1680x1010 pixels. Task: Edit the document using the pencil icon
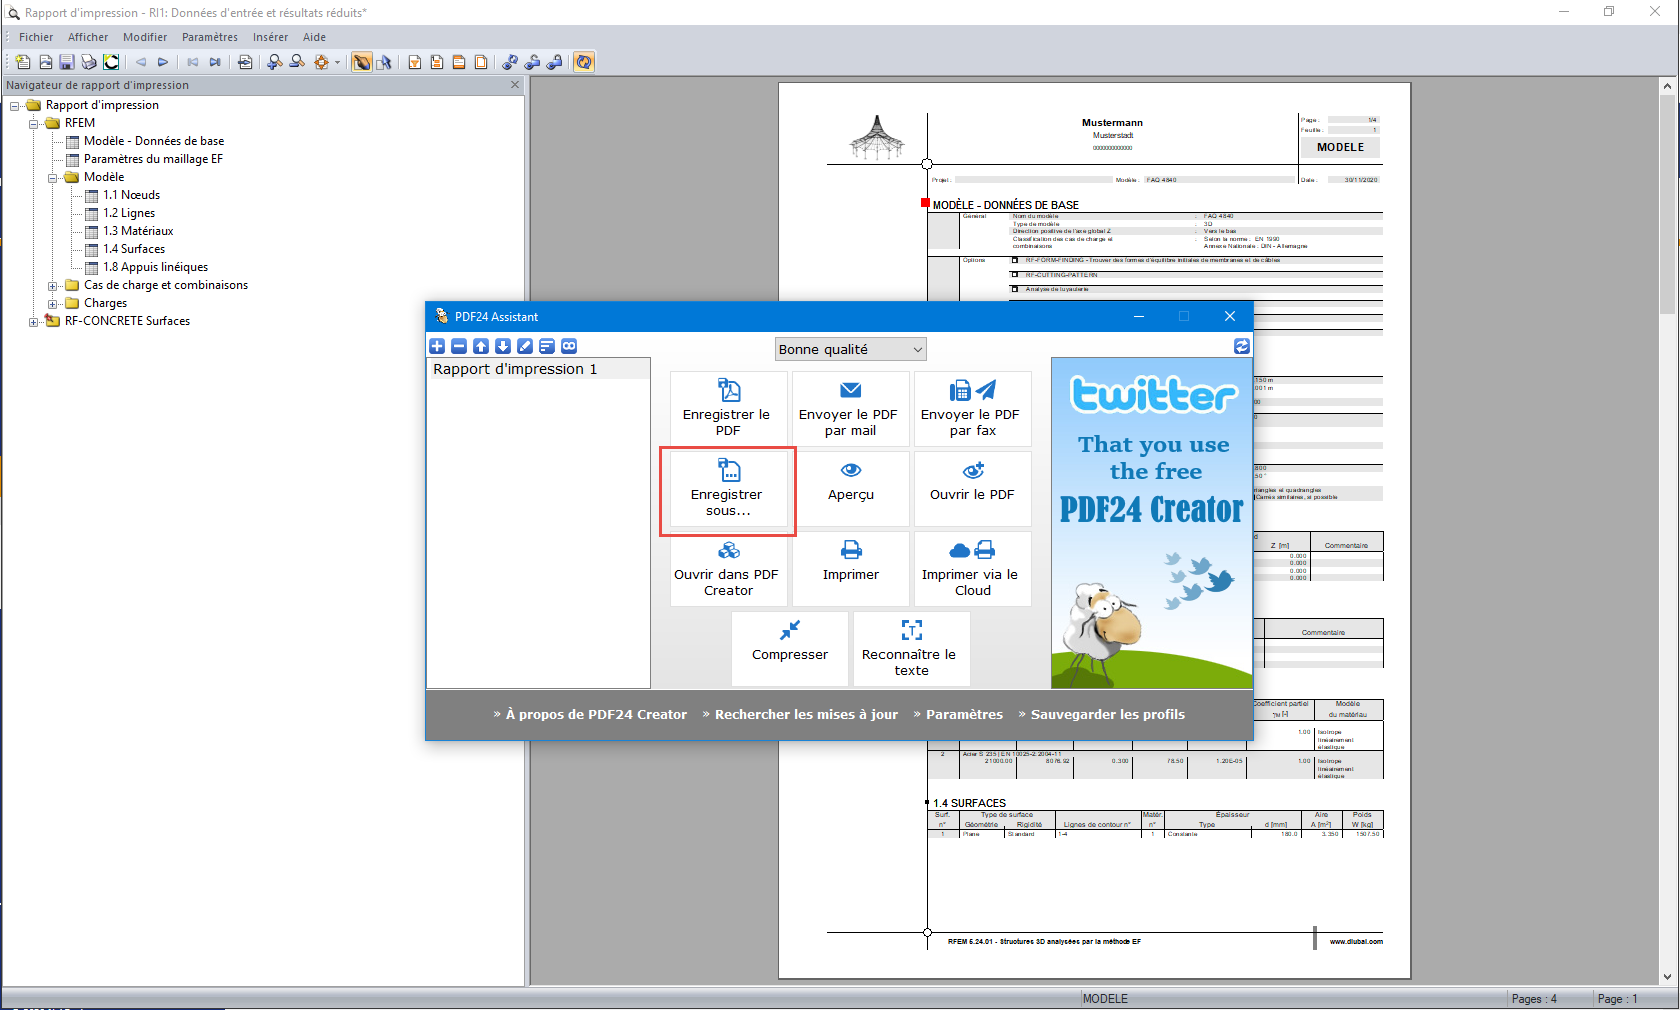click(x=525, y=346)
